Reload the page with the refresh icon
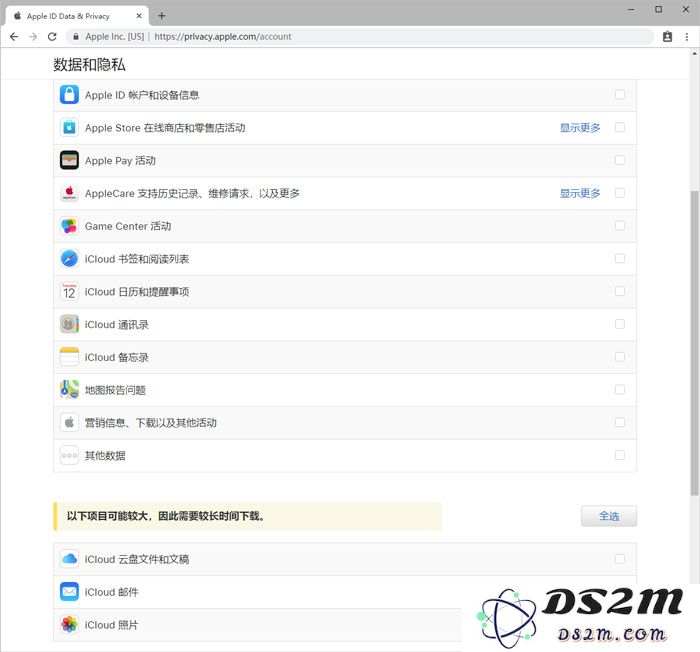The image size is (700, 652). click(52, 37)
